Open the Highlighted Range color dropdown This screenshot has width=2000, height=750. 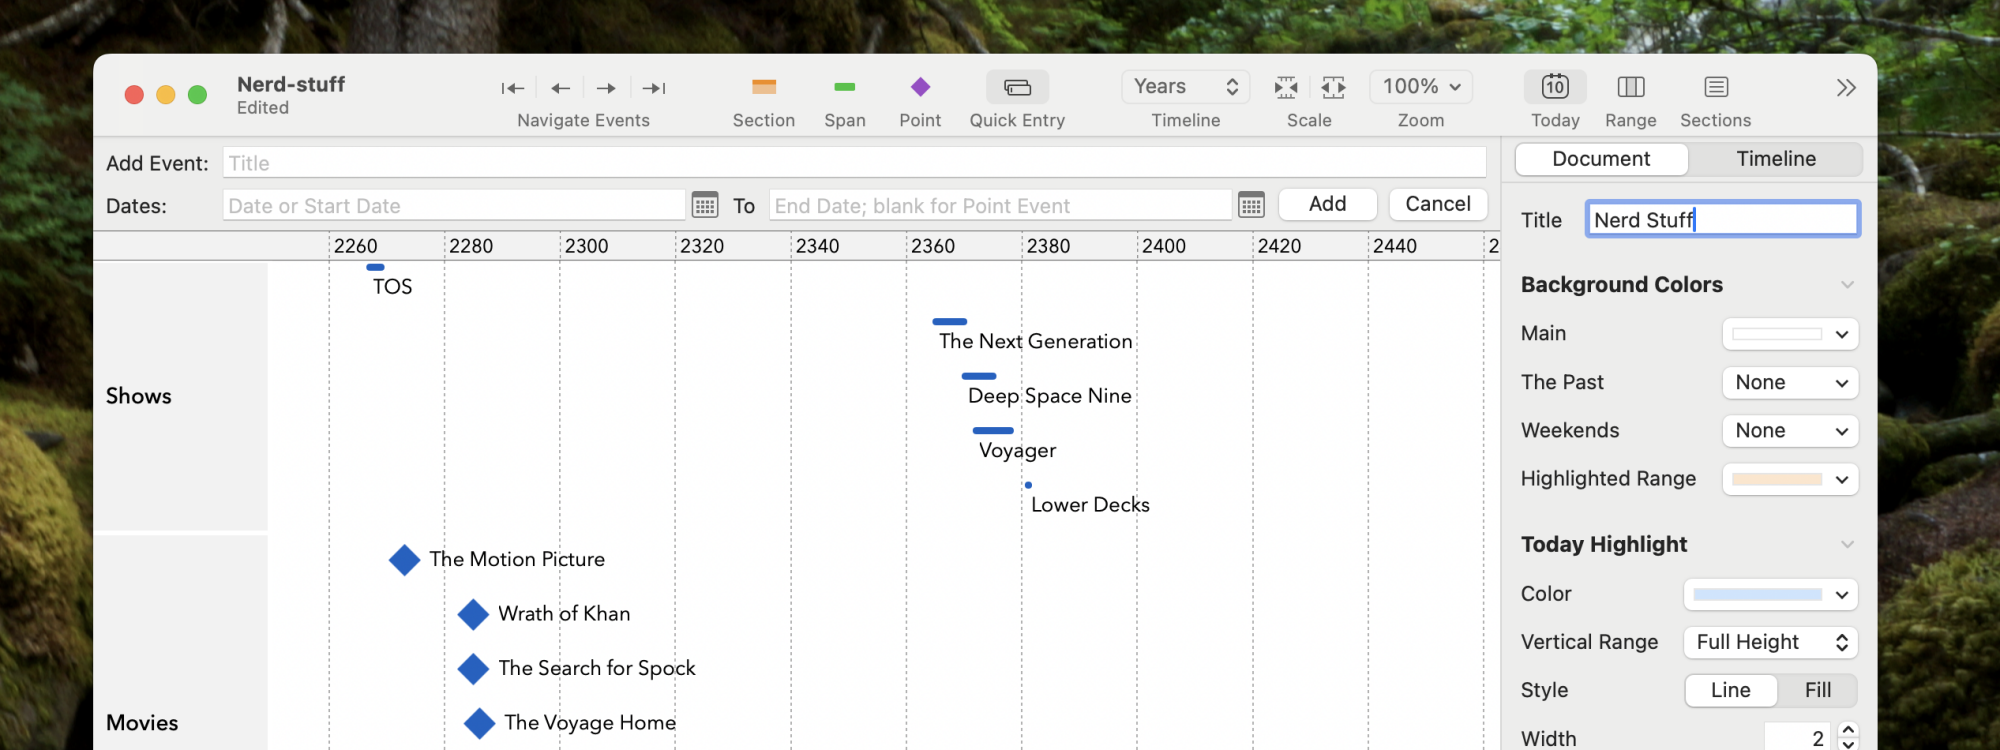pos(1790,480)
